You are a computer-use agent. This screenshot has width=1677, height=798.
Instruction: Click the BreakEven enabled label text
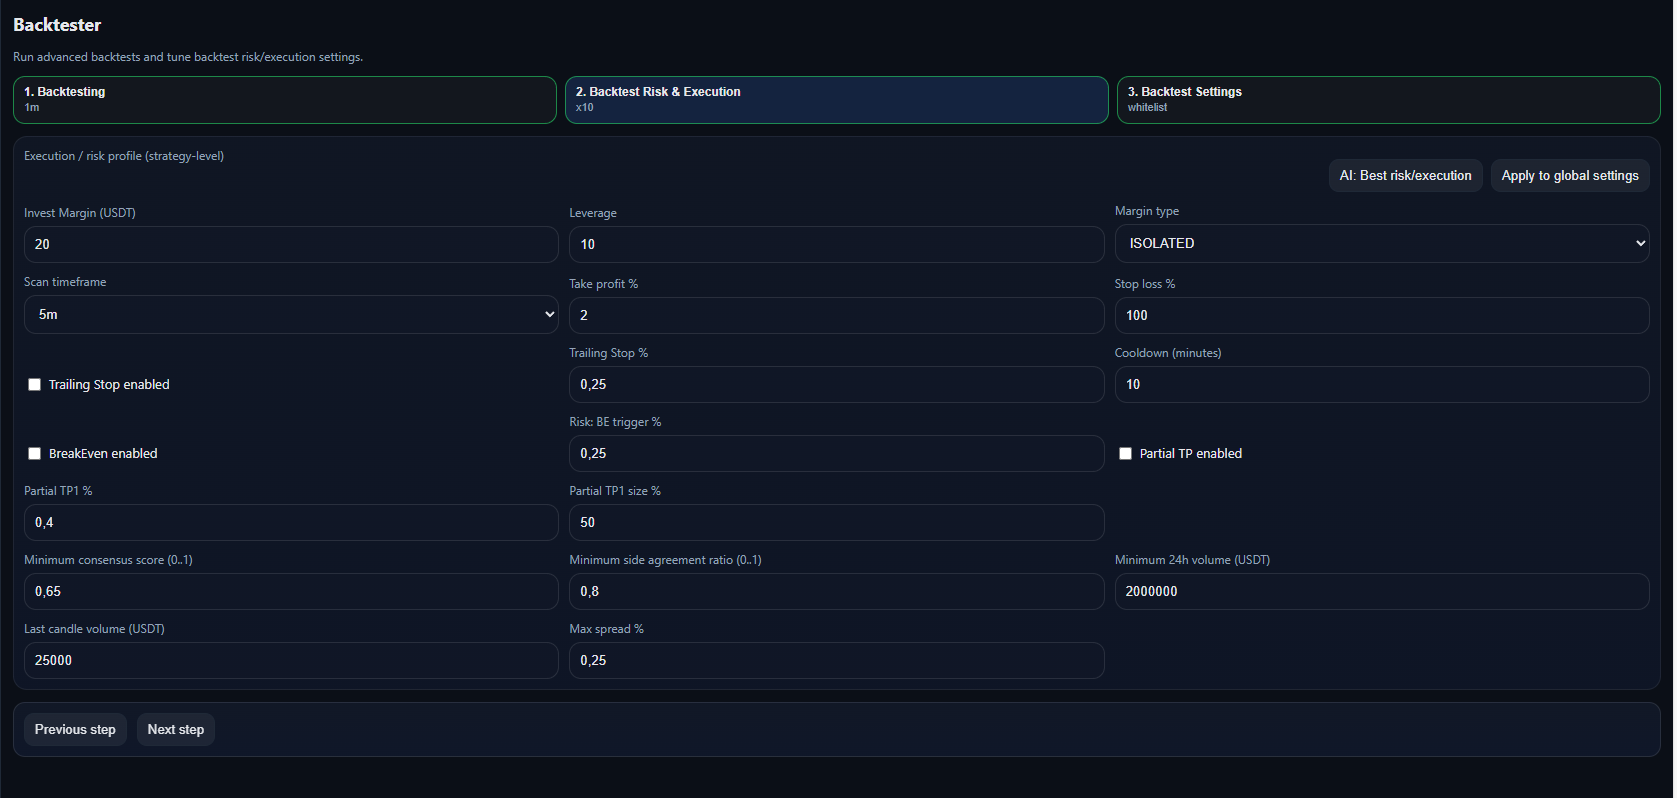pos(103,454)
